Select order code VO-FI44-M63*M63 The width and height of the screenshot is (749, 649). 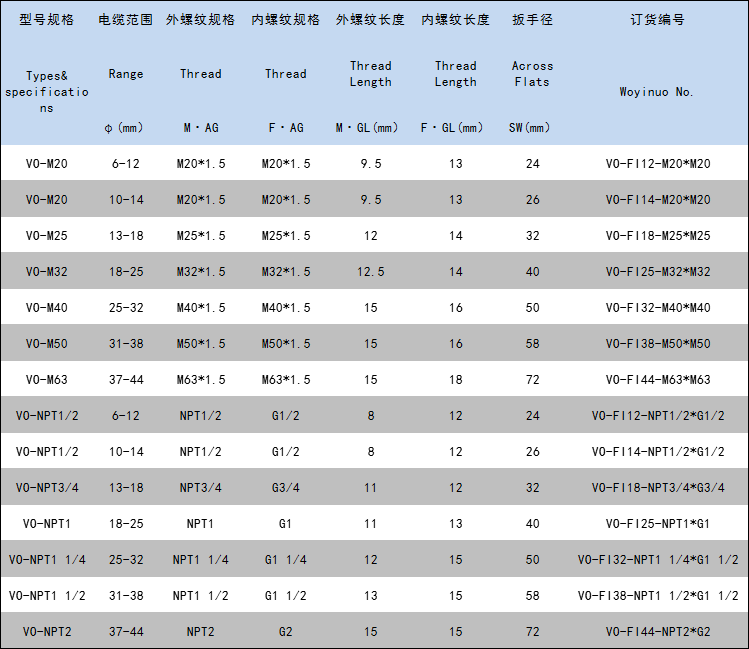coord(657,380)
